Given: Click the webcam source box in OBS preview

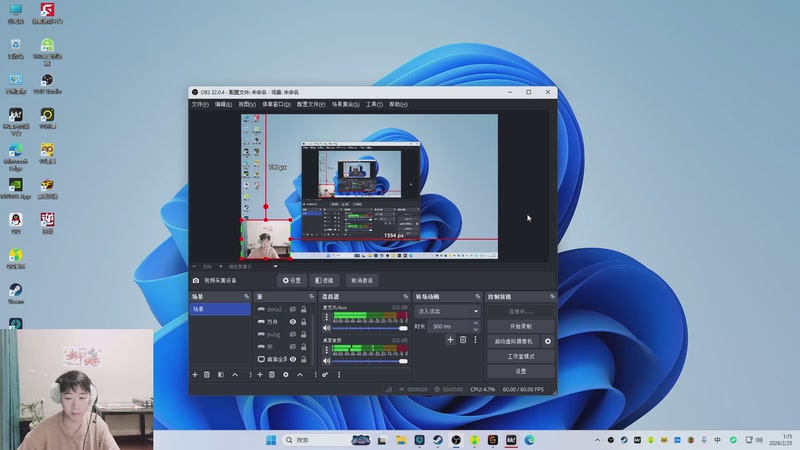Looking at the screenshot, I should point(266,239).
